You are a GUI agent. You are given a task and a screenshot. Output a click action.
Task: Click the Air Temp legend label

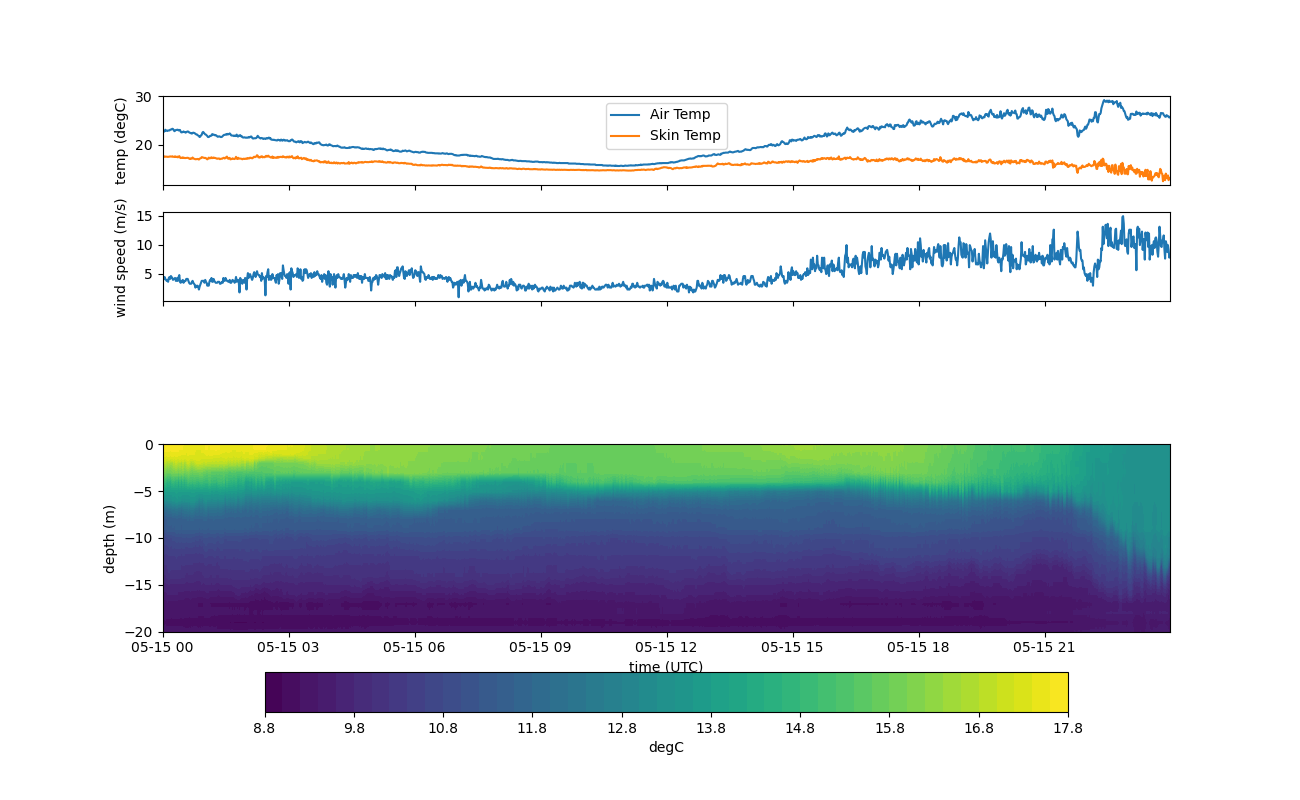(679, 115)
